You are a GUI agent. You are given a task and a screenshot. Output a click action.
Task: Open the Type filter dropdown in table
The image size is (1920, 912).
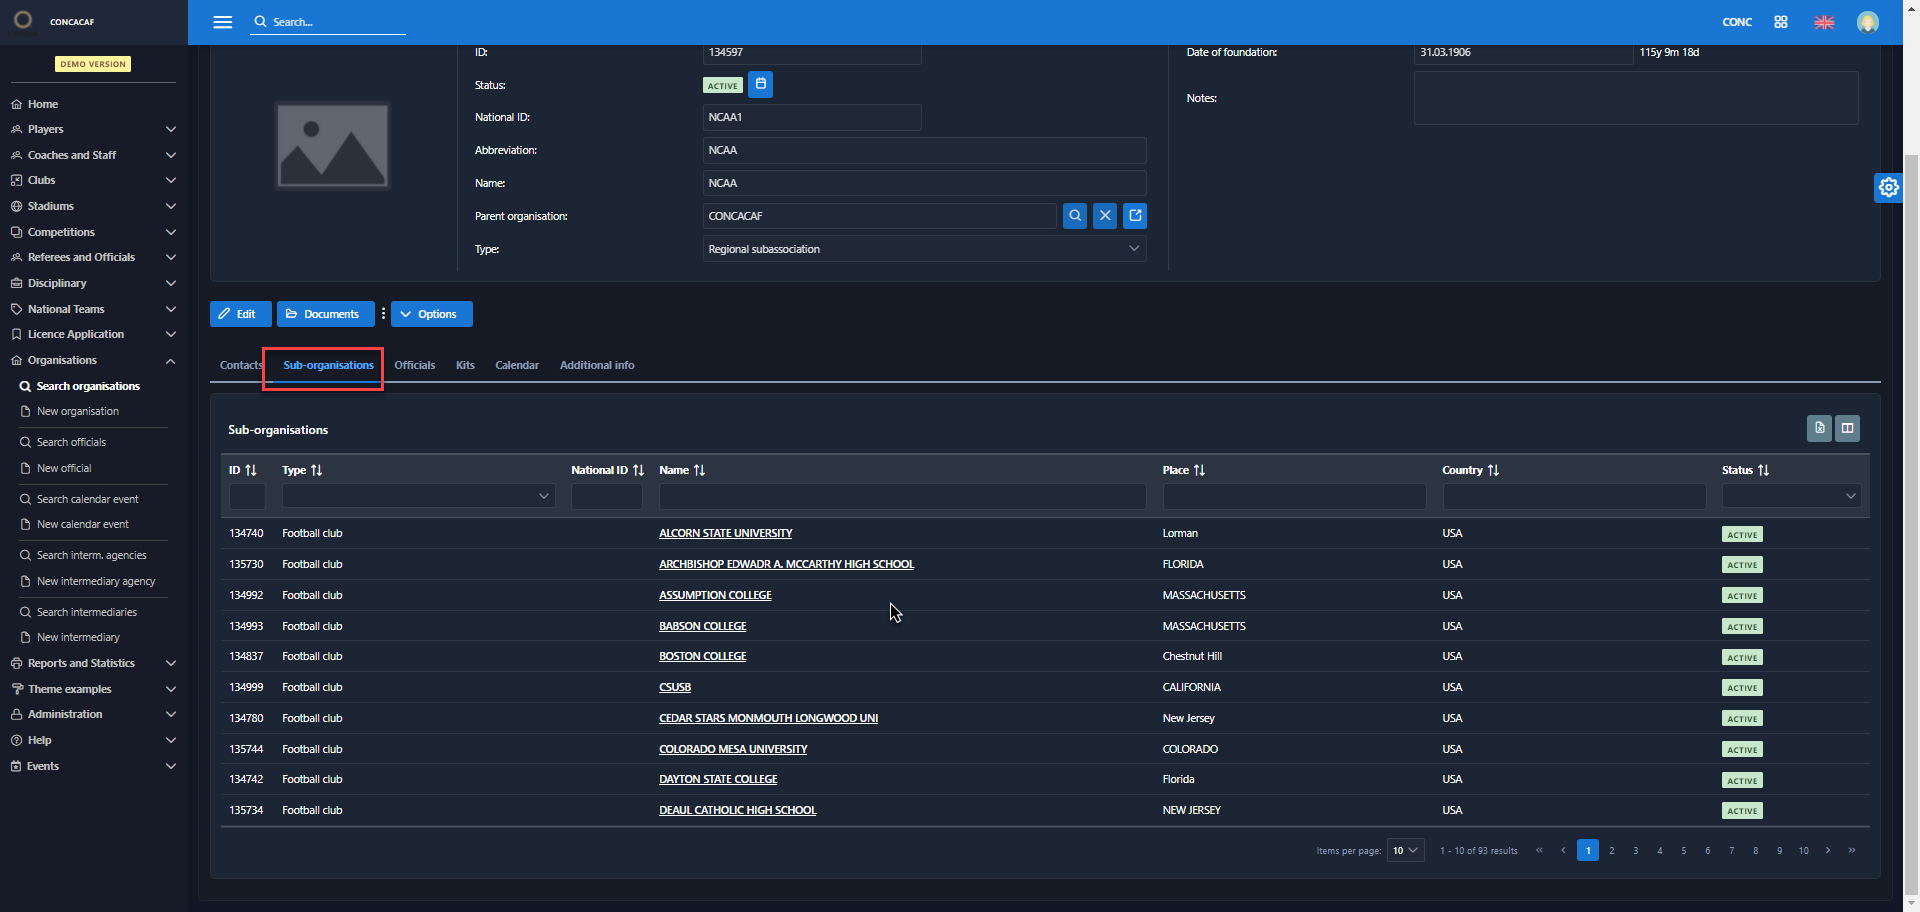(418, 496)
